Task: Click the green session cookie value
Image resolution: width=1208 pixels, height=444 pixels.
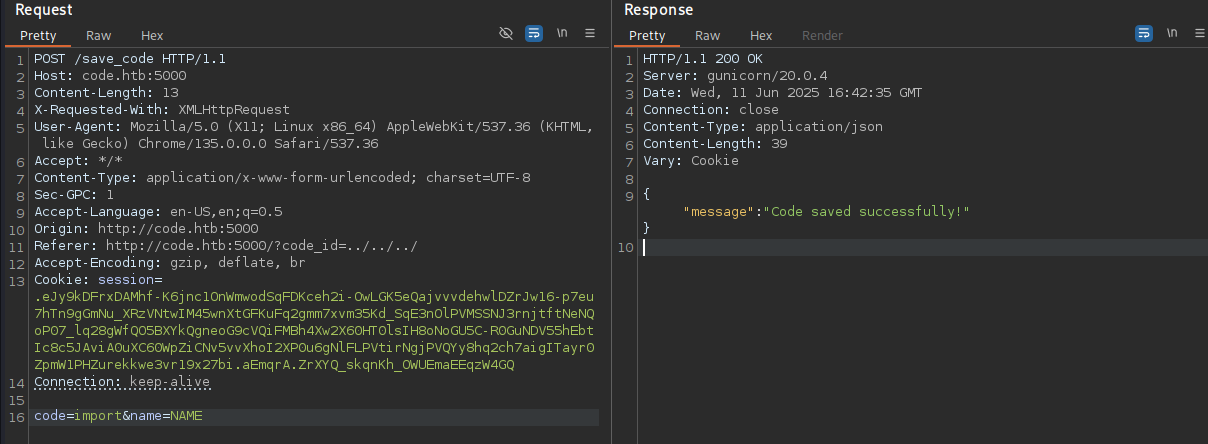Action: [x=314, y=331]
